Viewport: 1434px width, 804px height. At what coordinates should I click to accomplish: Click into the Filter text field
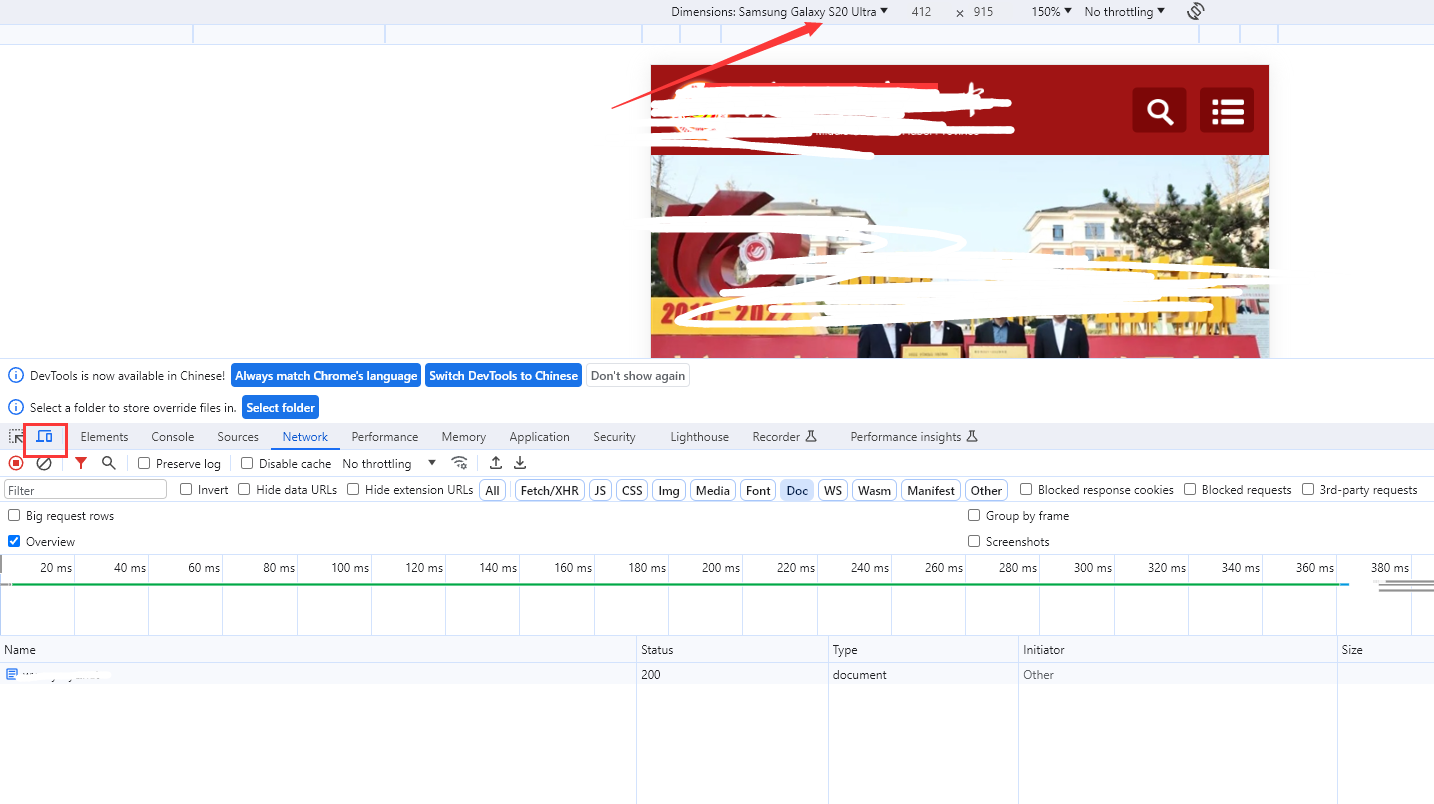86,490
